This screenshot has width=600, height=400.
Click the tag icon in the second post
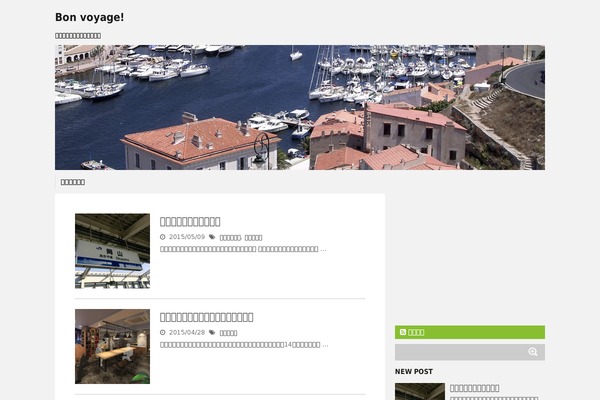tap(212, 332)
